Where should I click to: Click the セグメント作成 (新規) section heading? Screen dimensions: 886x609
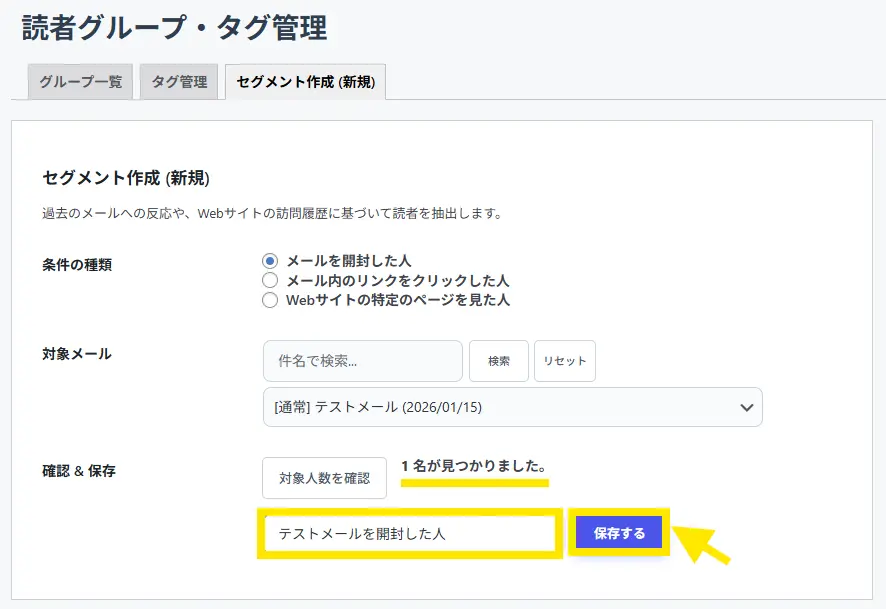(x=125, y=178)
